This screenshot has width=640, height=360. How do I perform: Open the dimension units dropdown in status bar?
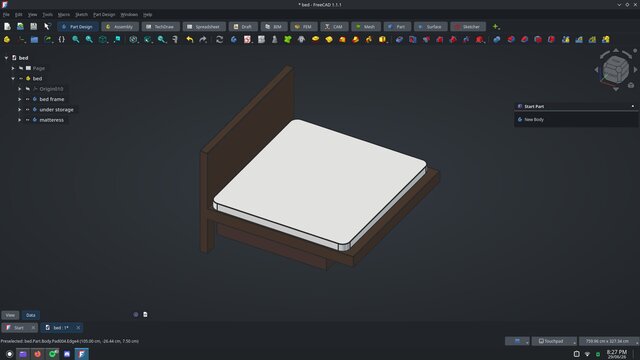point(609,341)
